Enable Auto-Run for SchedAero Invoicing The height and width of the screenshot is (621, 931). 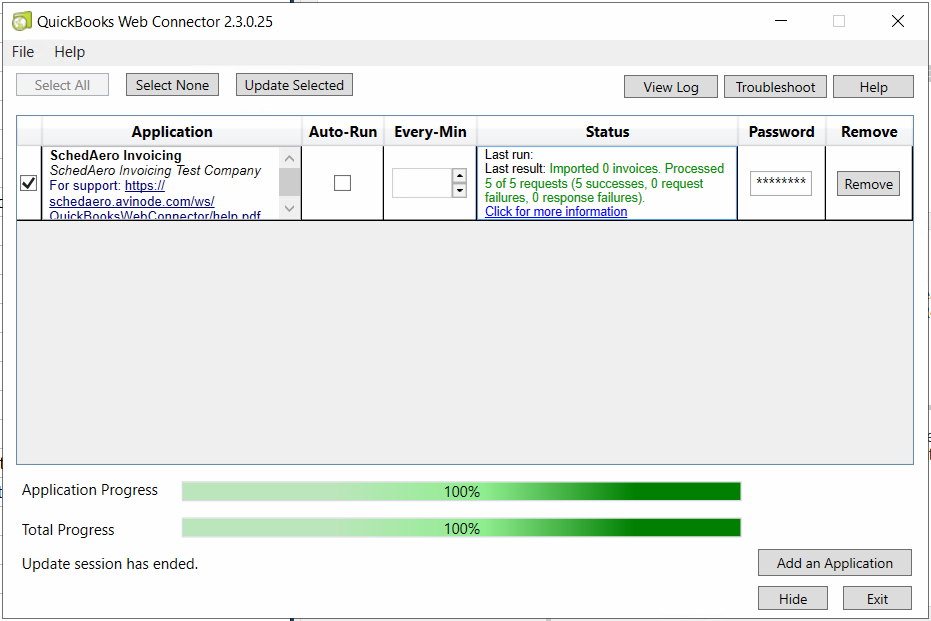pyautogui.click(x=343, y=183)
